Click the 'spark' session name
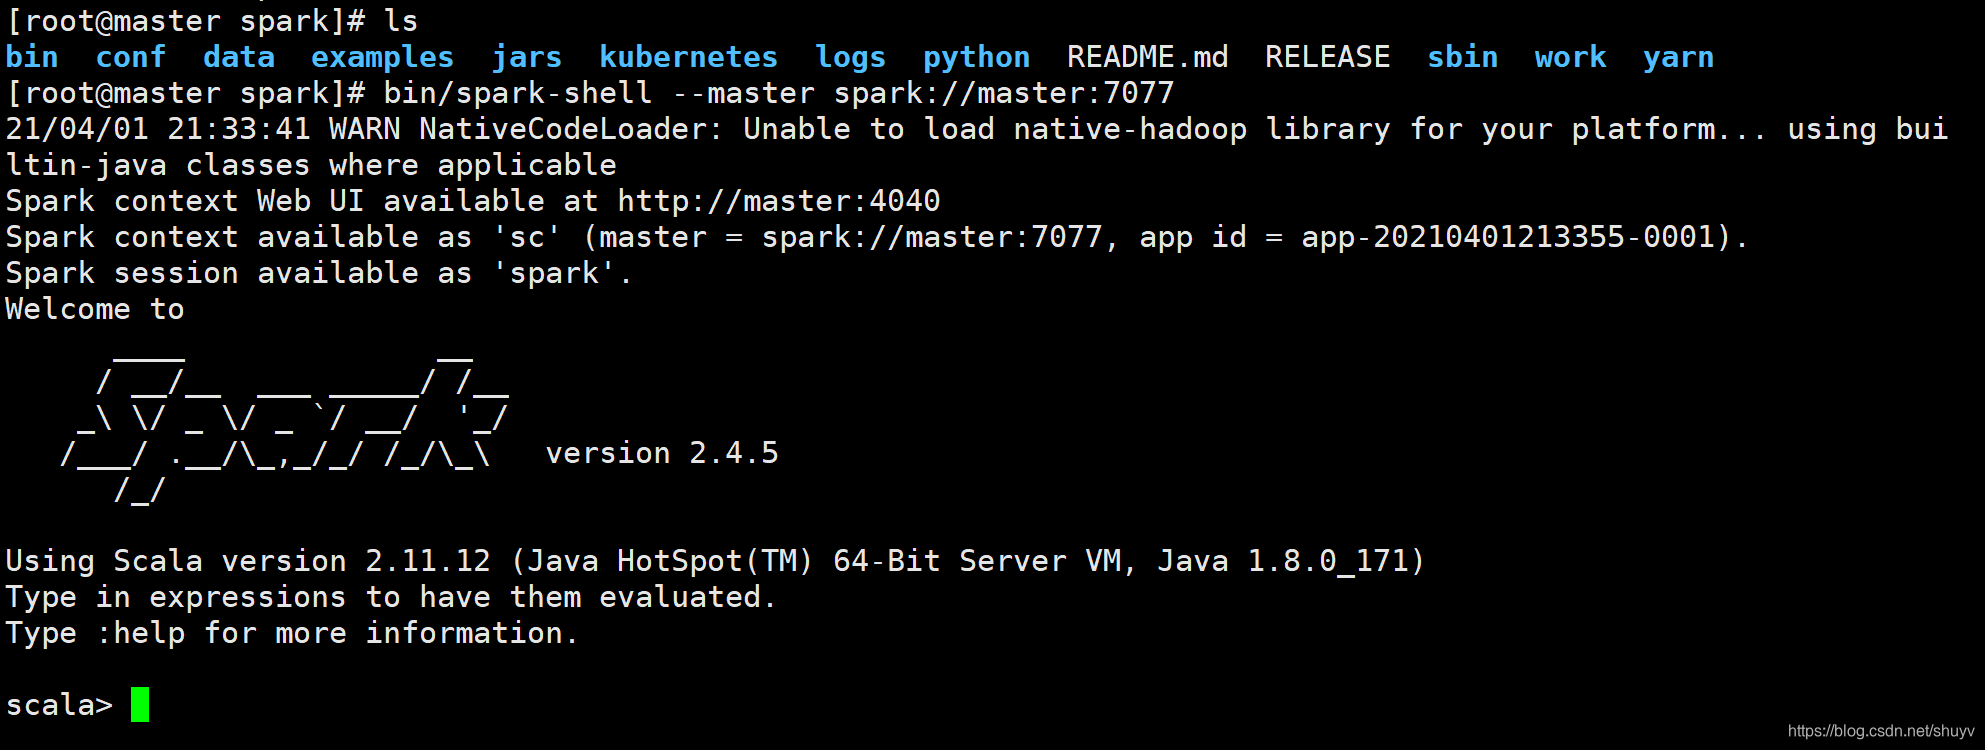1985x750 pixels. [x=555, y=273]
